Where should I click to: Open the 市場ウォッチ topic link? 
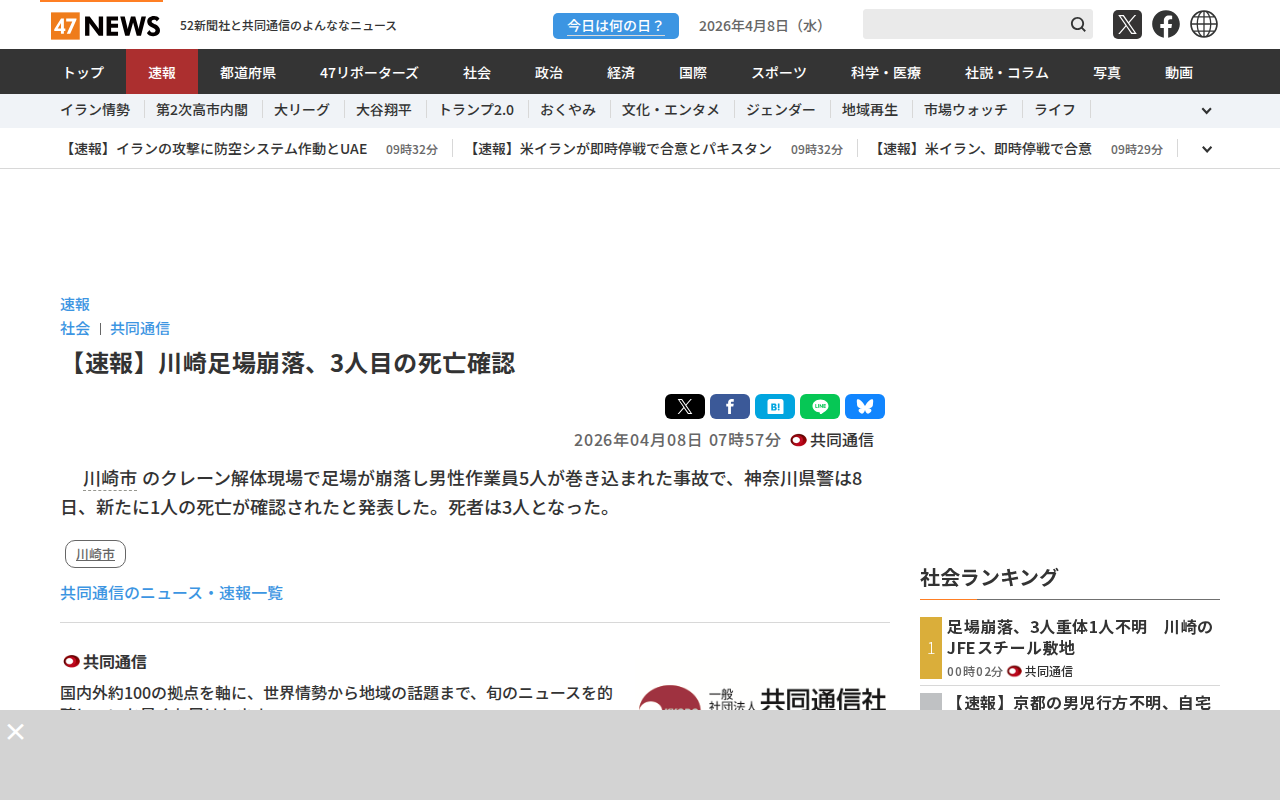pos(966,110)
